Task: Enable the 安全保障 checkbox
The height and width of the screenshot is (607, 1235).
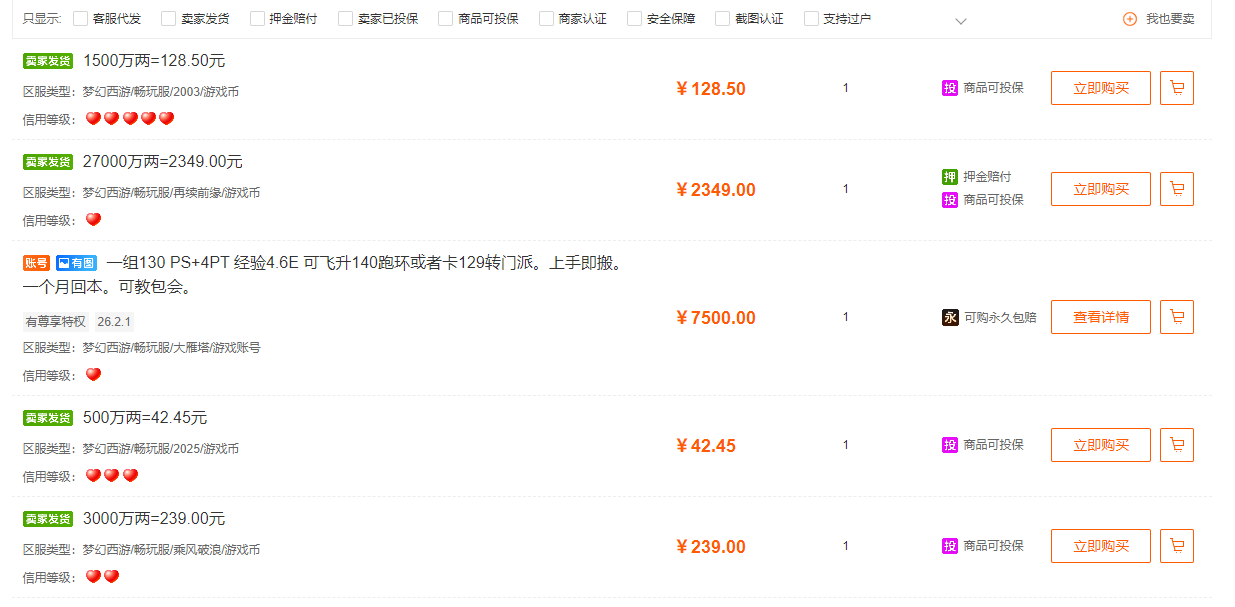Action: click(x=635, y=17)
